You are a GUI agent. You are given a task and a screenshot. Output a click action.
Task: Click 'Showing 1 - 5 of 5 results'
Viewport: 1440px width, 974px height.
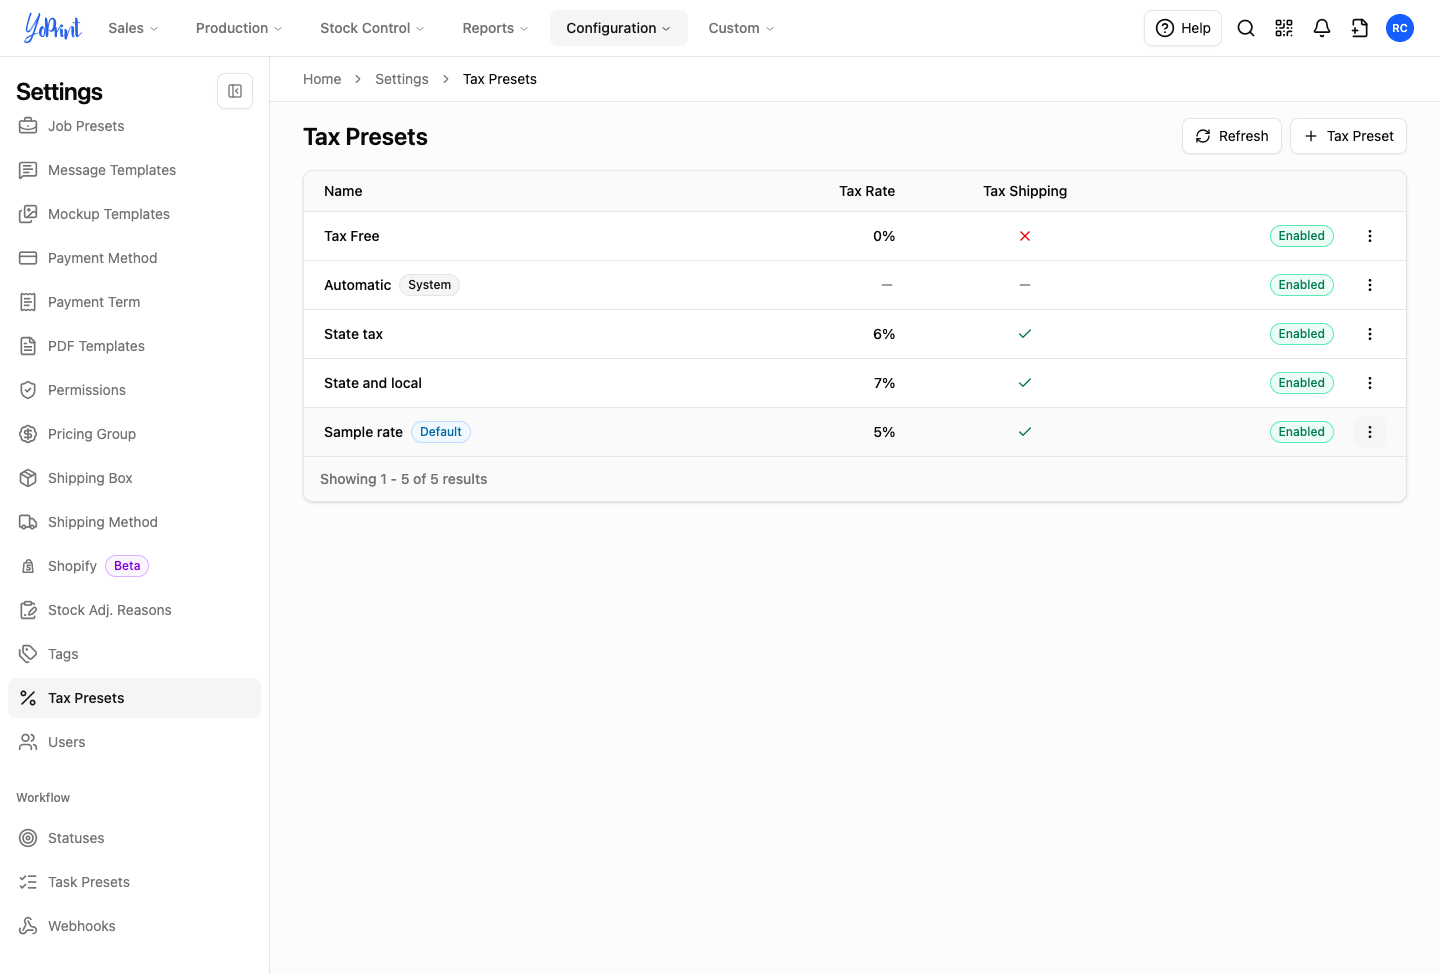click(404, 479)
